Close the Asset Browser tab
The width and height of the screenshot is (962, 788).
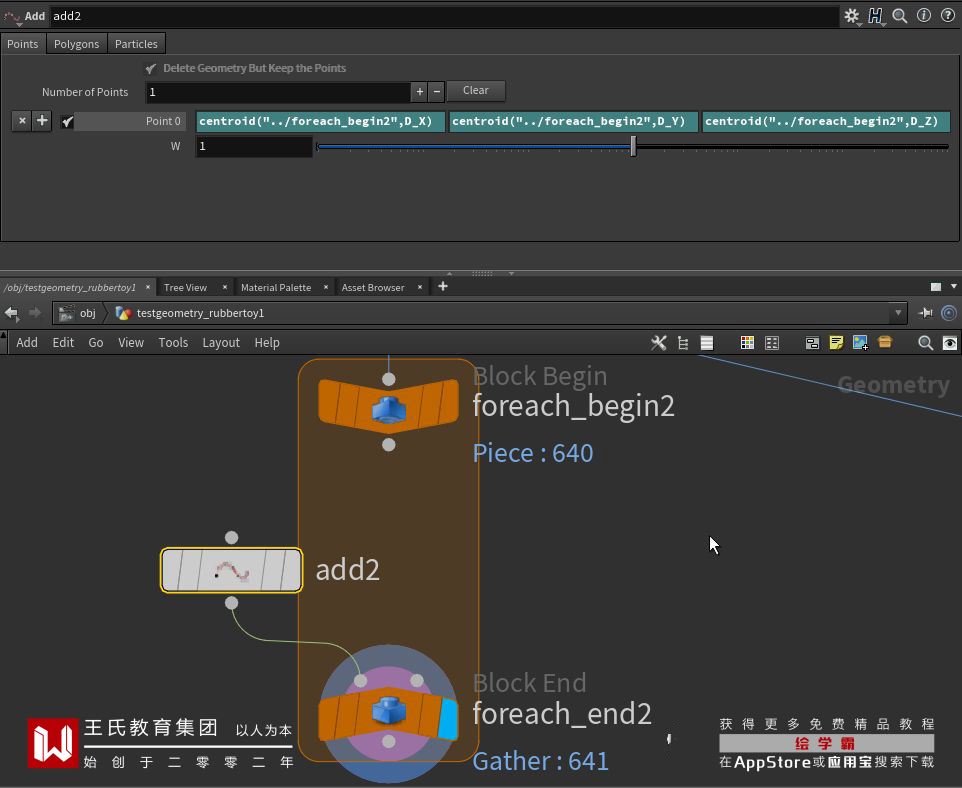420,287
